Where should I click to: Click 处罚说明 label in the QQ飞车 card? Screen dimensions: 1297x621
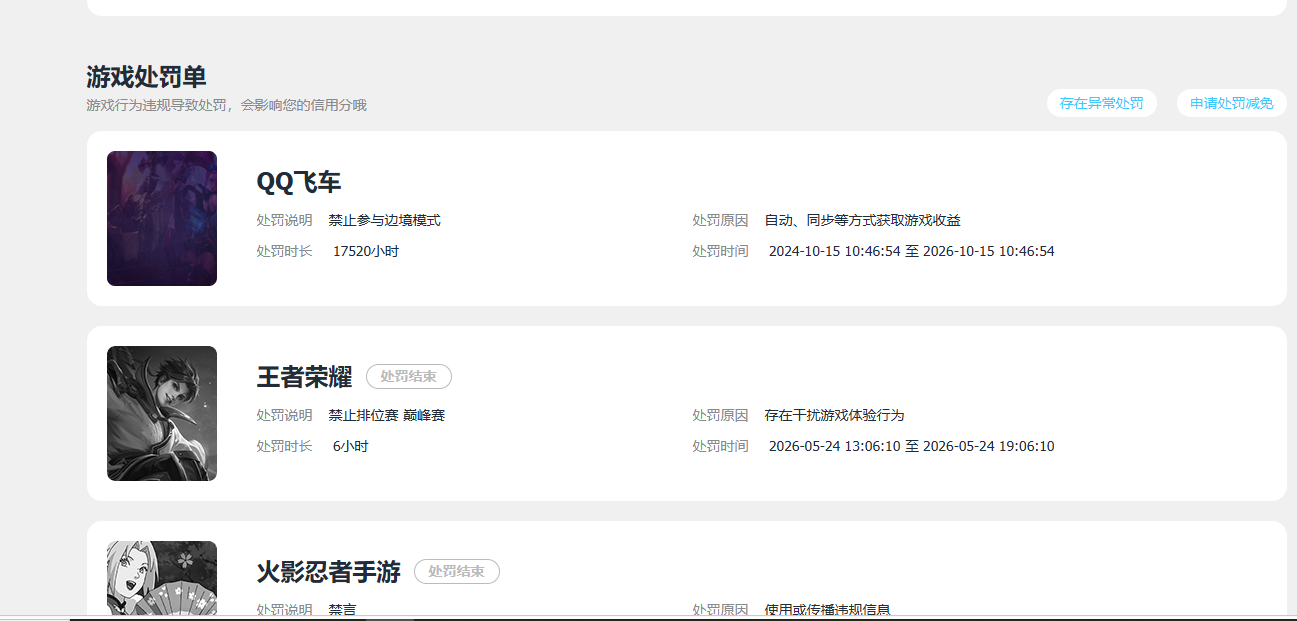click(284, 220)
